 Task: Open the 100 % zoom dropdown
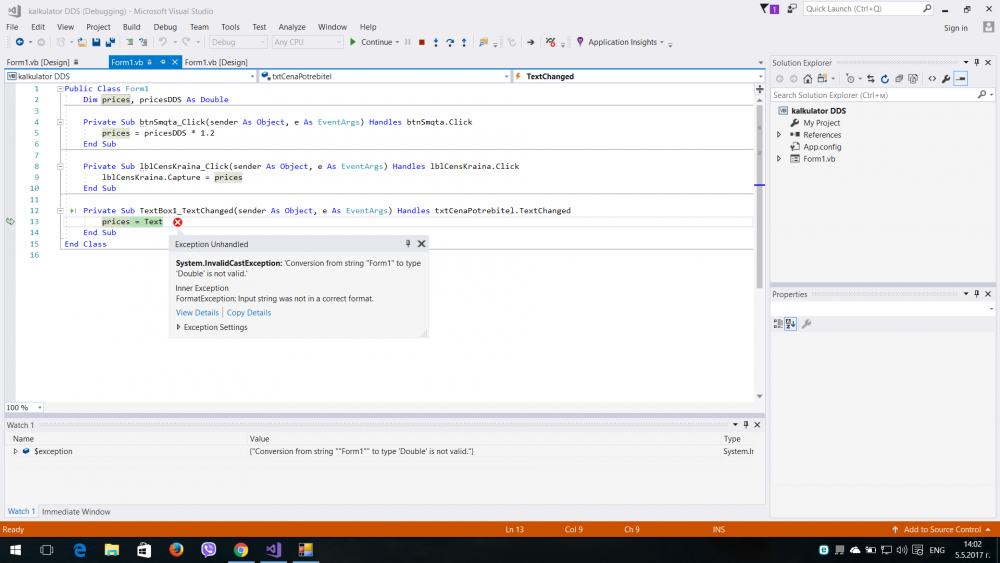pyautogui.click(x=40, y=407)
